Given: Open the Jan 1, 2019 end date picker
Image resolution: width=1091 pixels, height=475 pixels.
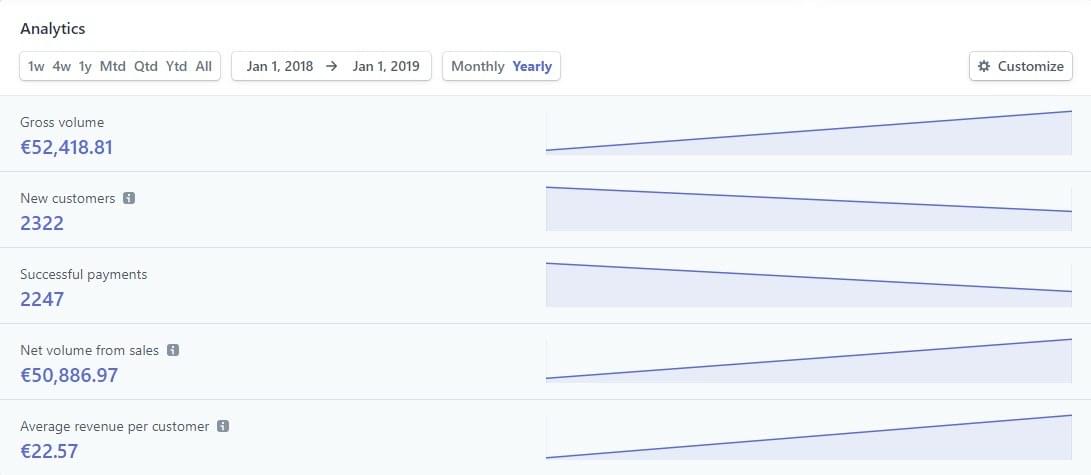Looking at the screenshot, I should point(386,66).
